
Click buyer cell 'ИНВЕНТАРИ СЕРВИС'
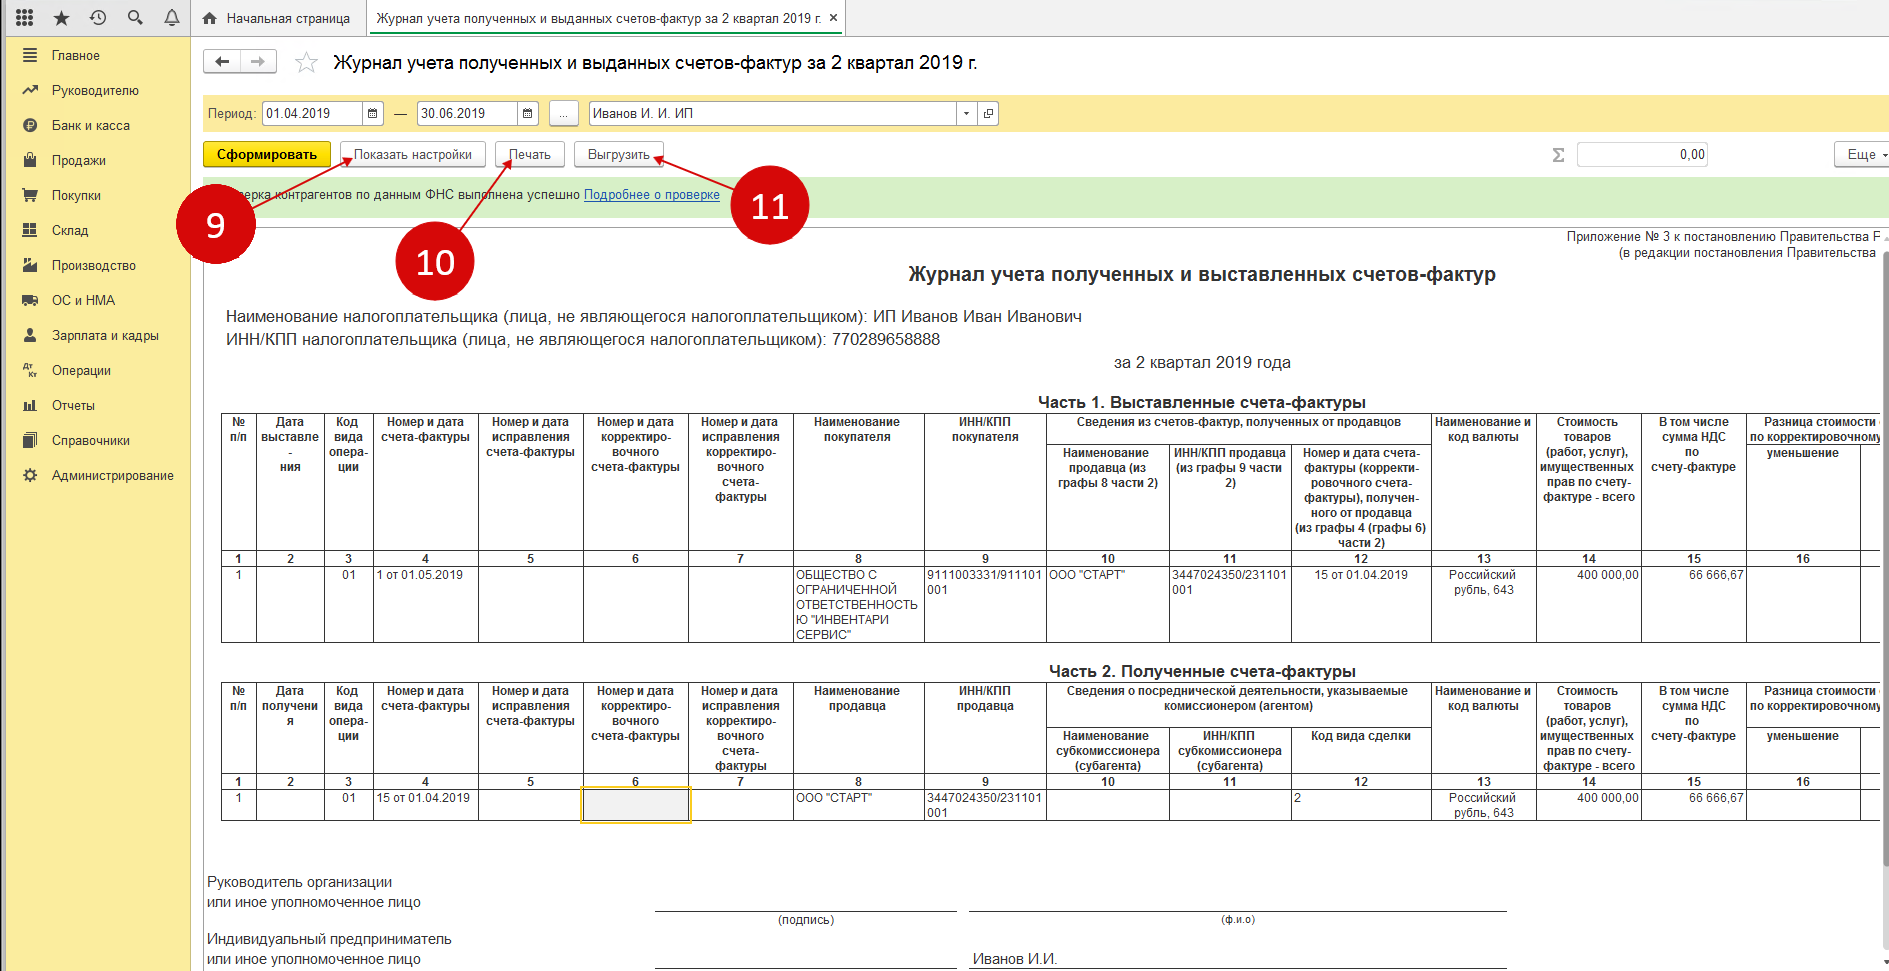click(857, 605)
